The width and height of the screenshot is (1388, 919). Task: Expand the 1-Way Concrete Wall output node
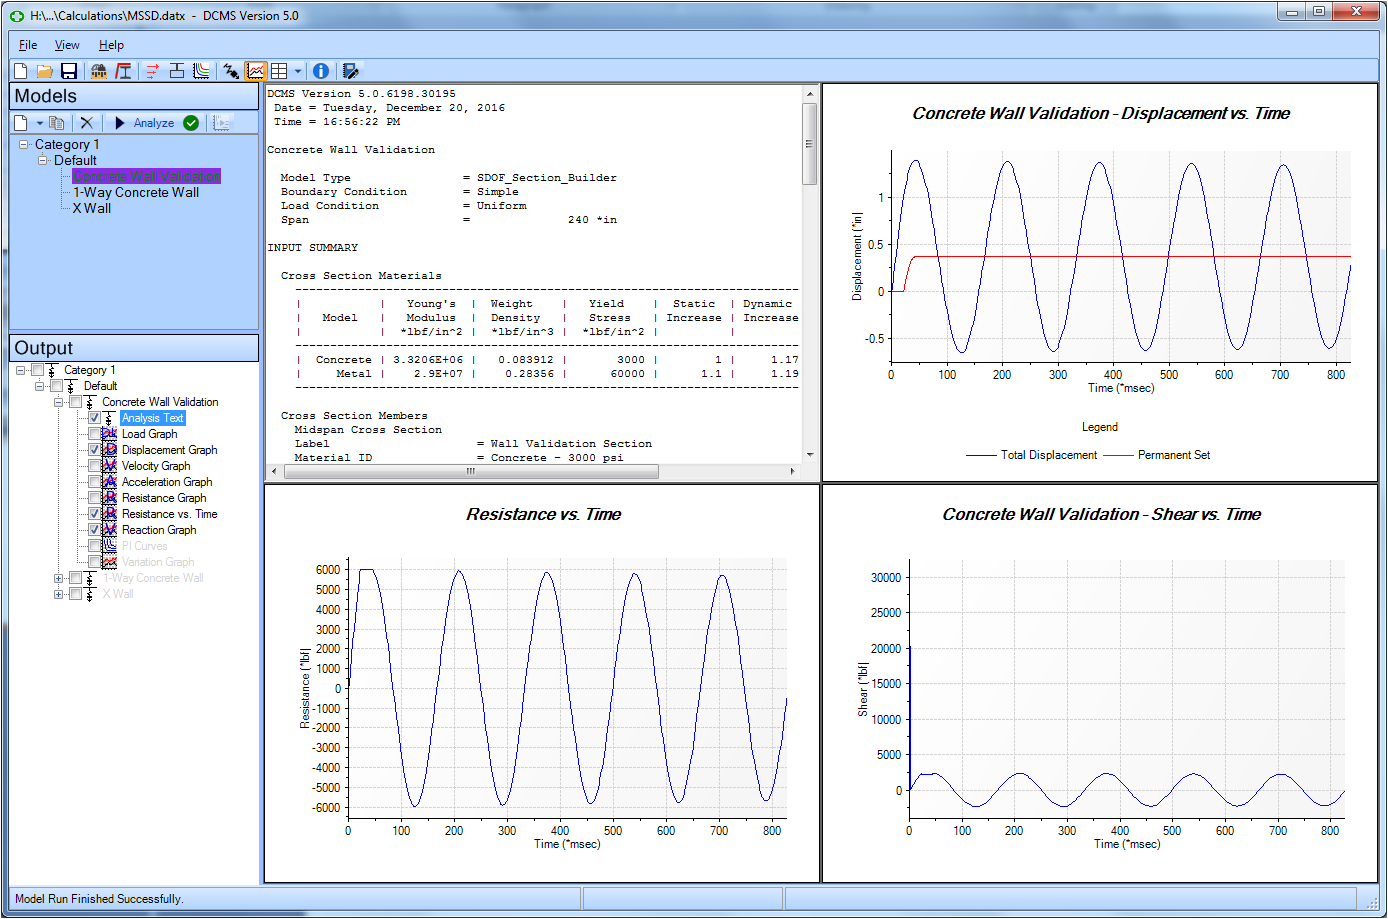(59, 578)
